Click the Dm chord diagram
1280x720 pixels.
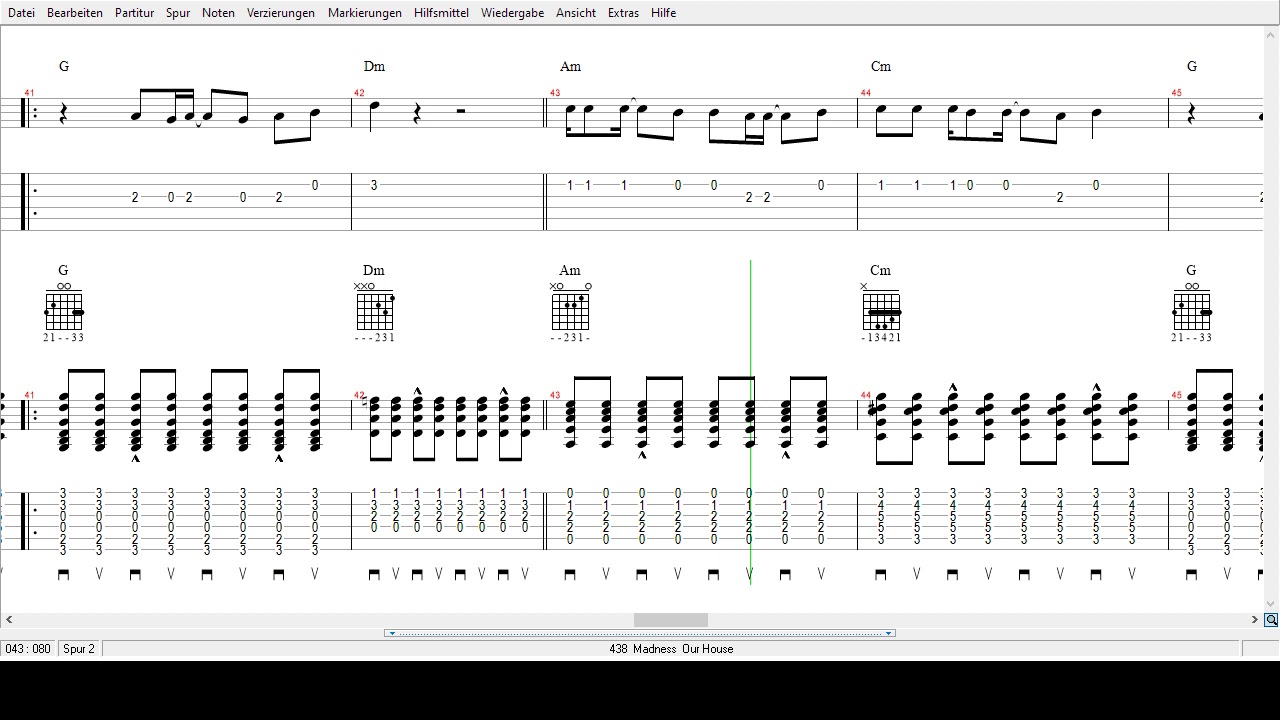click(x=374, y=307)
